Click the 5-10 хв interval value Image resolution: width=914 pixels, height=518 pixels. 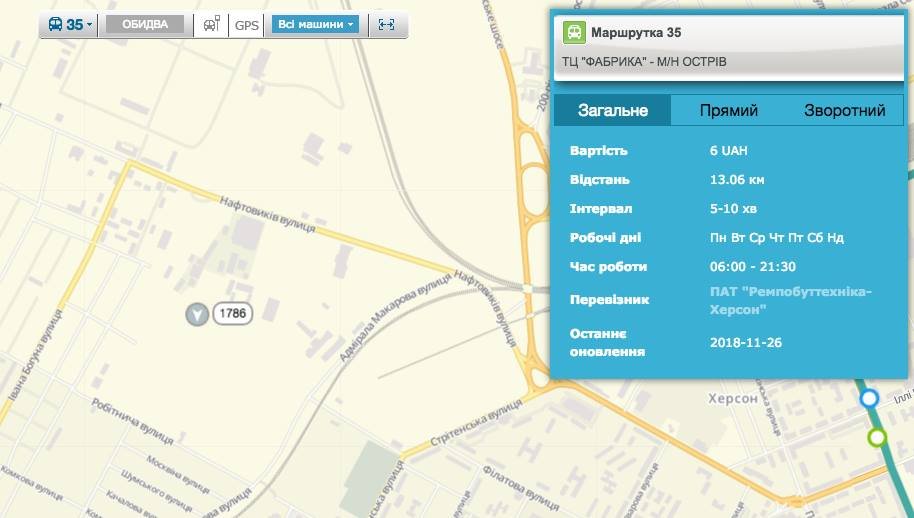coord(733,209)
